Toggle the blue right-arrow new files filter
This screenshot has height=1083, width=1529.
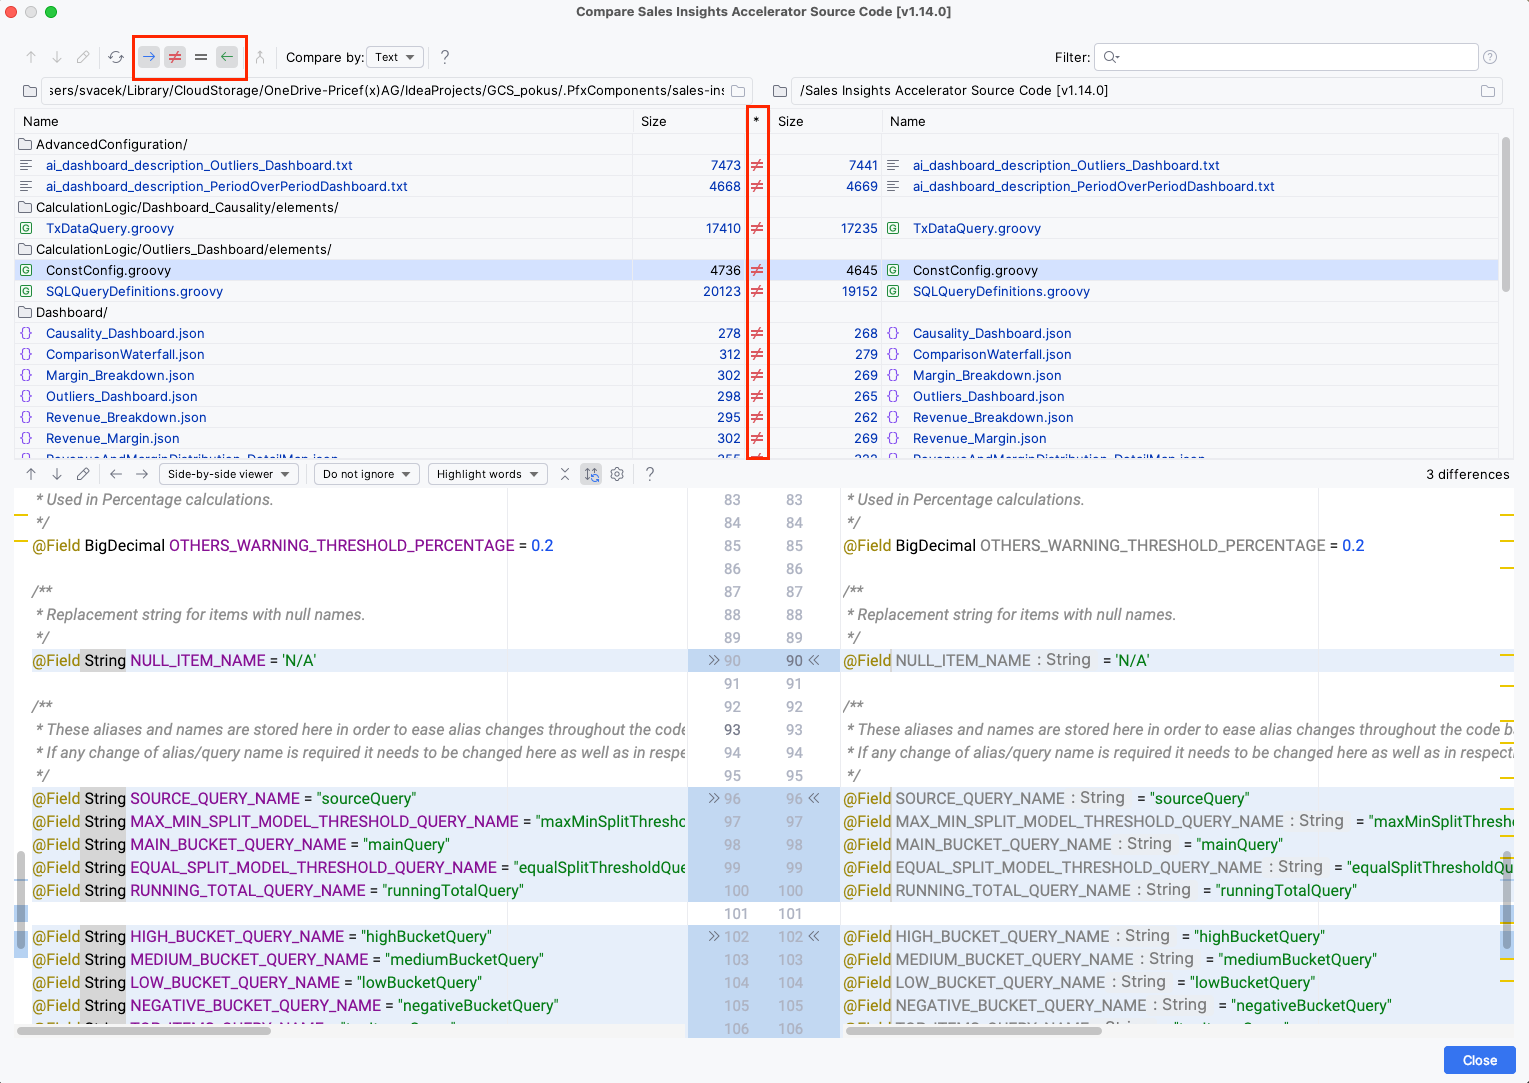point(148,57)
